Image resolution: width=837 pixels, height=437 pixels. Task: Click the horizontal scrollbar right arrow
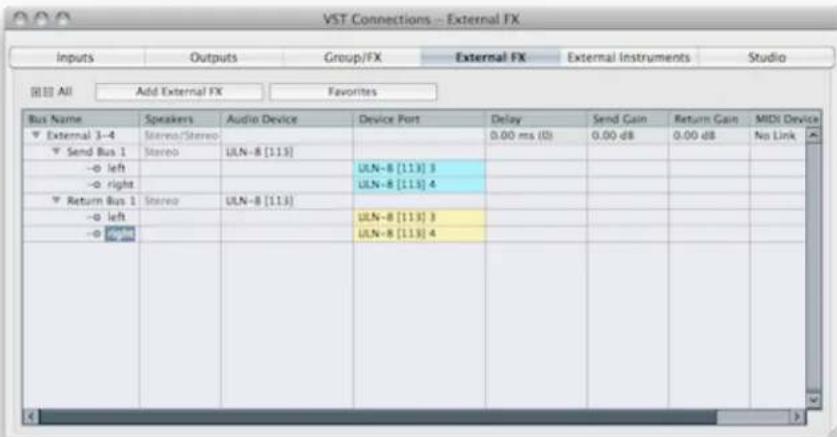tap(798, 416)
